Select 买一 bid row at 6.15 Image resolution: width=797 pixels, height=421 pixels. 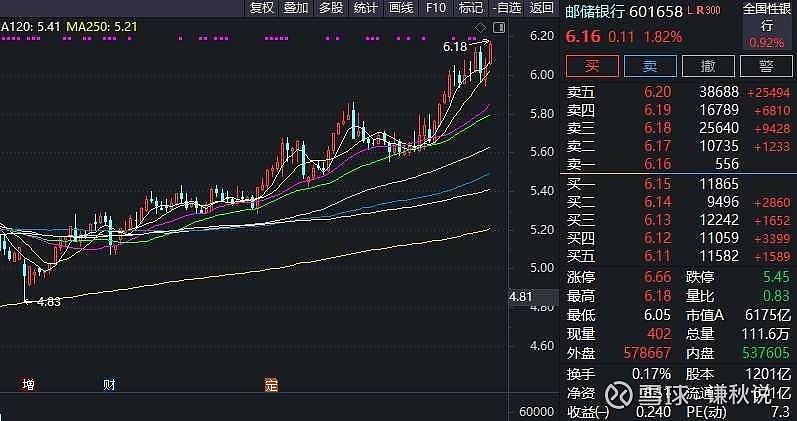[678, 184]
